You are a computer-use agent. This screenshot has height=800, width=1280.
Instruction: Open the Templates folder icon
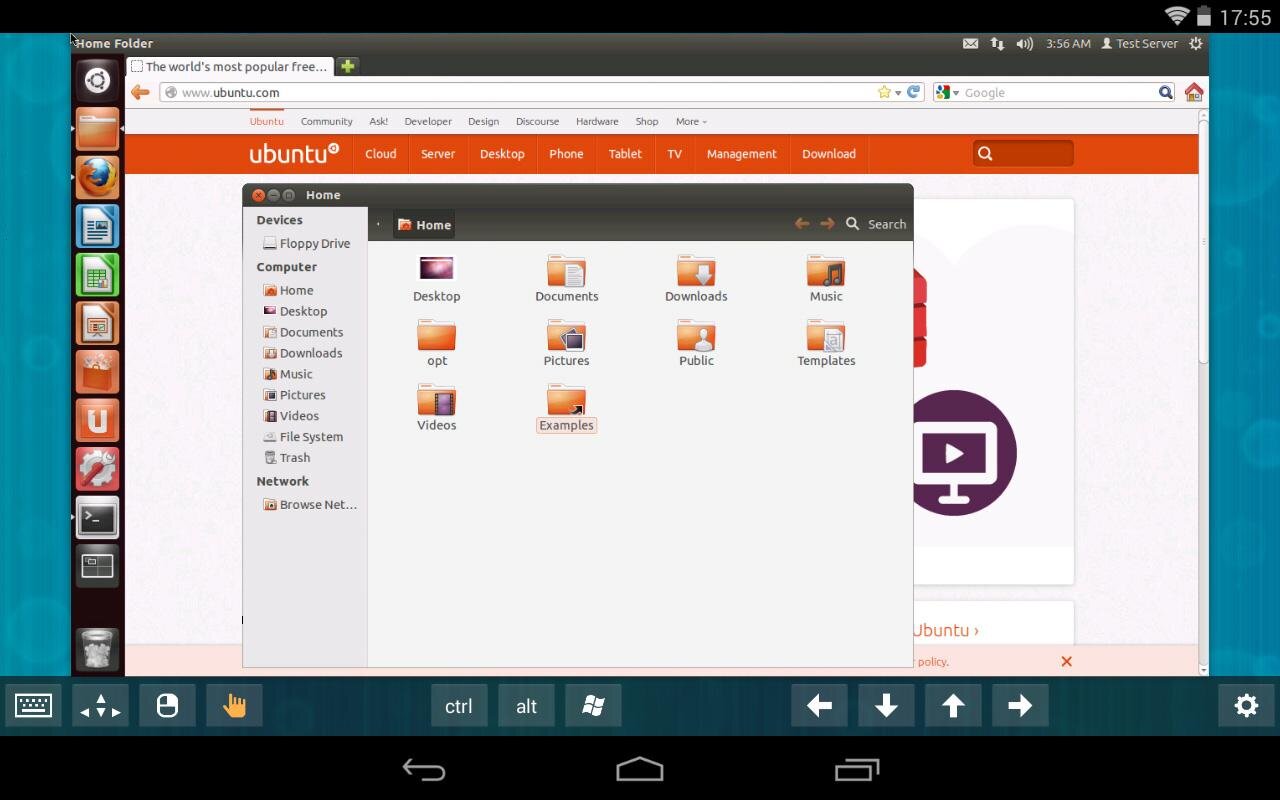[826, 335]
